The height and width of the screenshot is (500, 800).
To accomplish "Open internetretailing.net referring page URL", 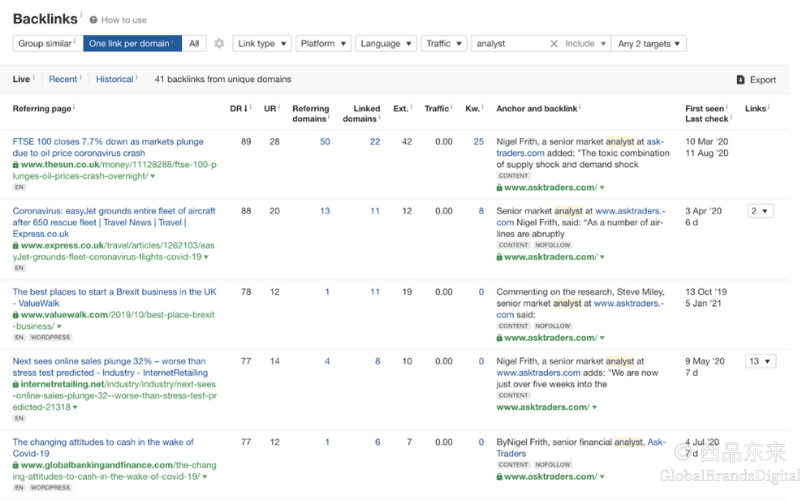I will tap(114, 395).
